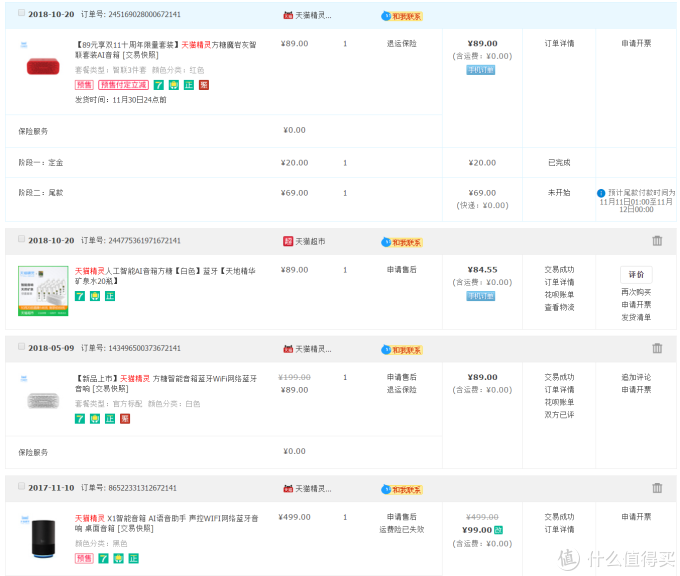Delete the 2017-11-10 order with trash icon
This screenshot has height=576, width=680.
[657, 488]
